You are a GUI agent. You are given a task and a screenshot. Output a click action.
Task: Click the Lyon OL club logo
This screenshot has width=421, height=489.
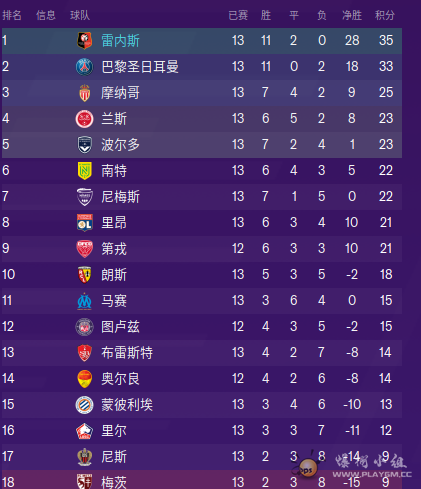[85, 223]
